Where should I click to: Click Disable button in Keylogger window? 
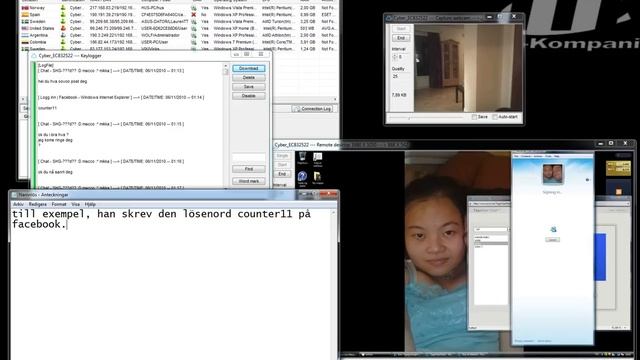[x=249, y=96]
